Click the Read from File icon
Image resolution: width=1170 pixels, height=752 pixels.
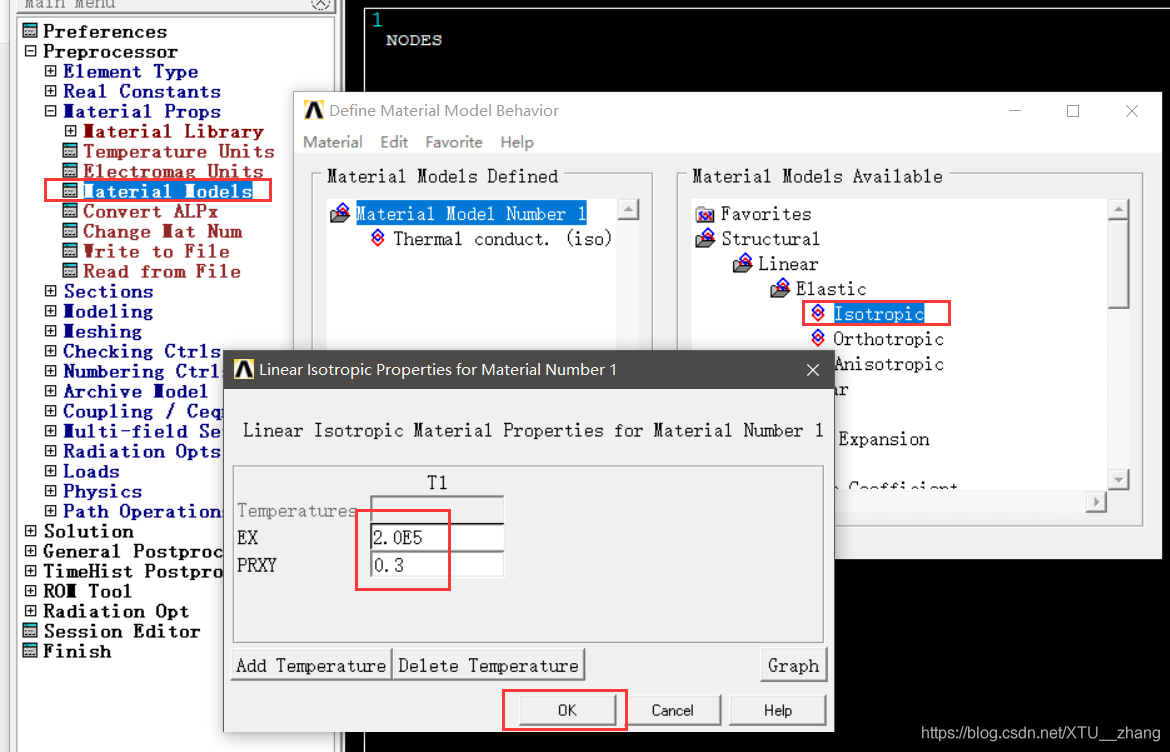[70, 272]
